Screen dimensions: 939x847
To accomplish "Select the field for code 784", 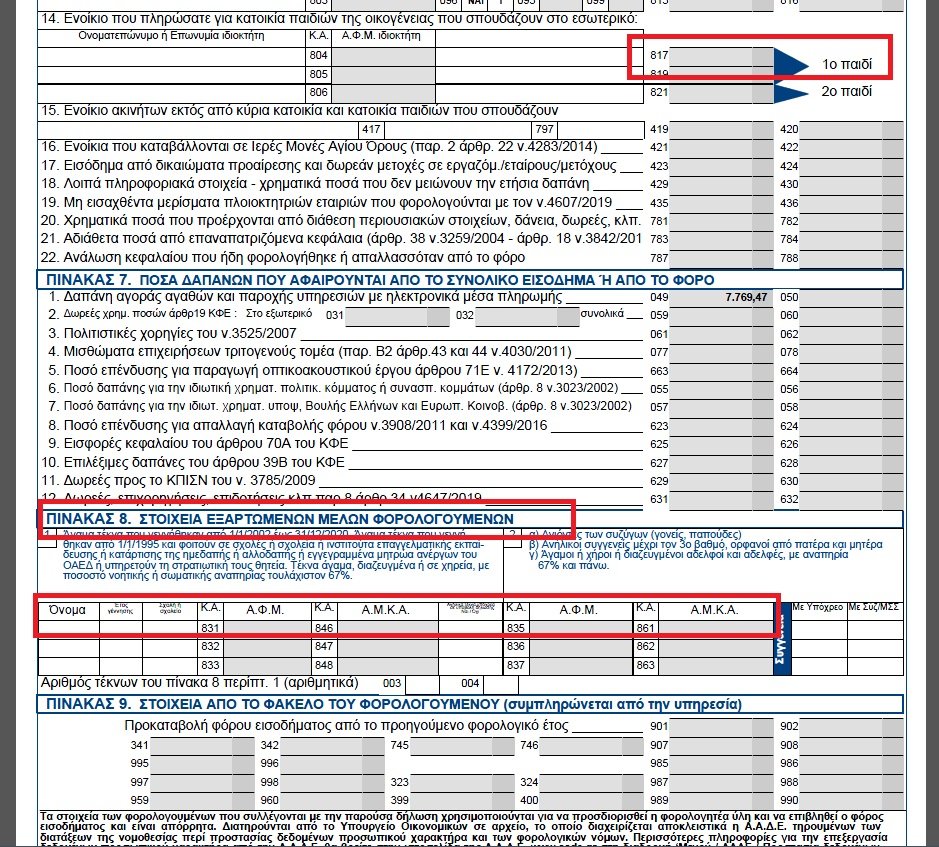I will (x=851, y=239).
